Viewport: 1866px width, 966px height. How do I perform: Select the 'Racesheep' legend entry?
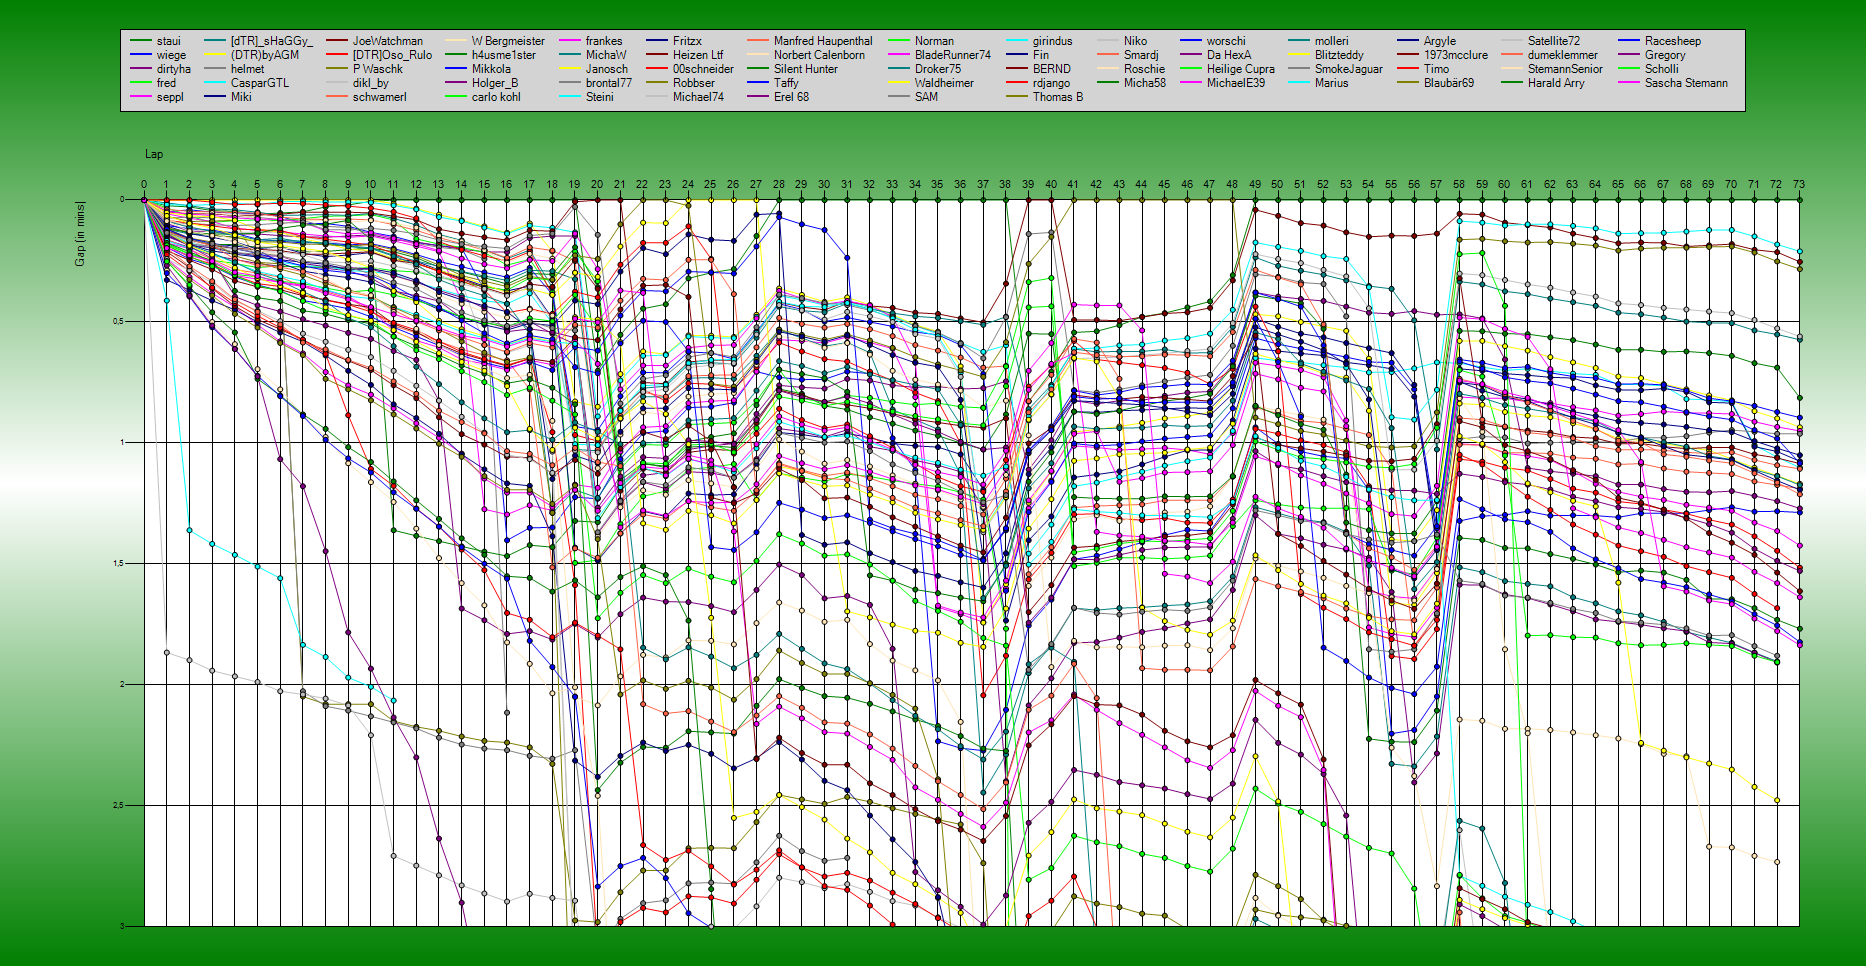click(1660, 41)
